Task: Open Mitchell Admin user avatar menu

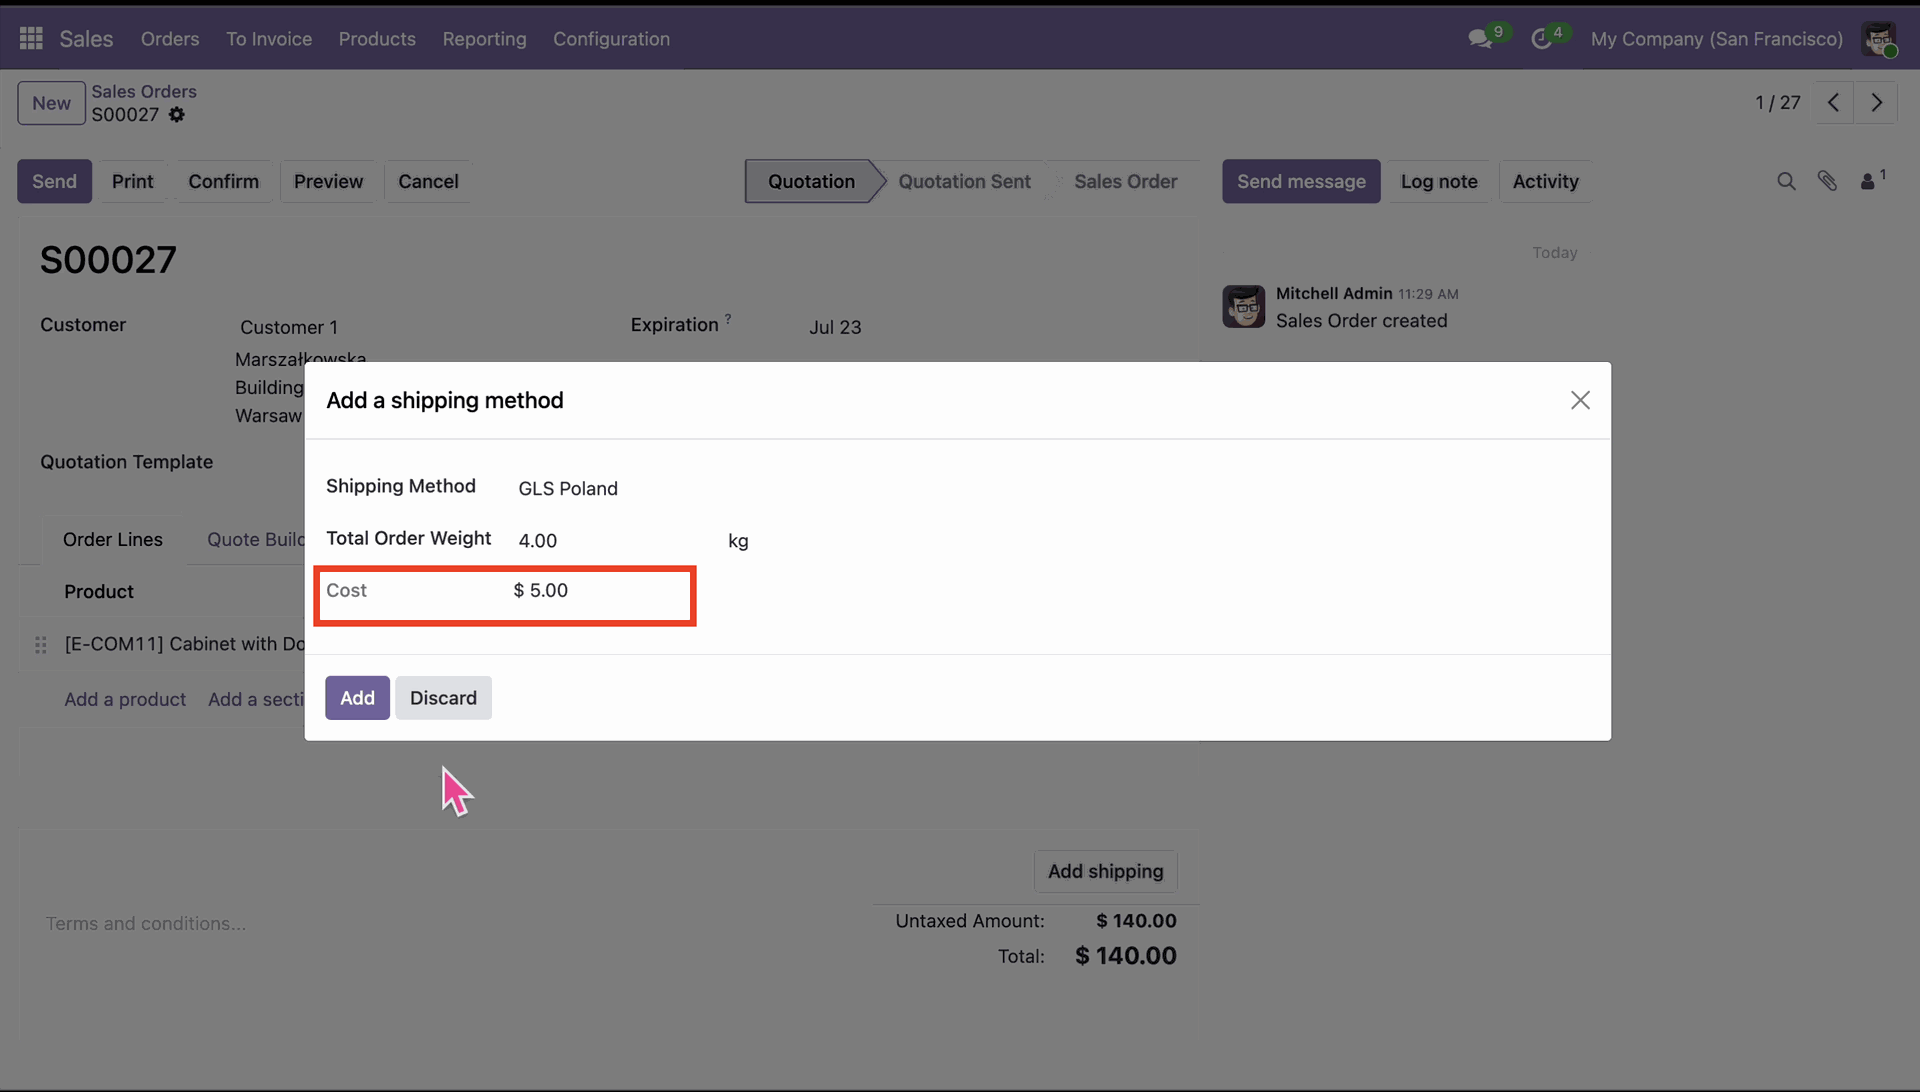Action: coord(1879,39)
